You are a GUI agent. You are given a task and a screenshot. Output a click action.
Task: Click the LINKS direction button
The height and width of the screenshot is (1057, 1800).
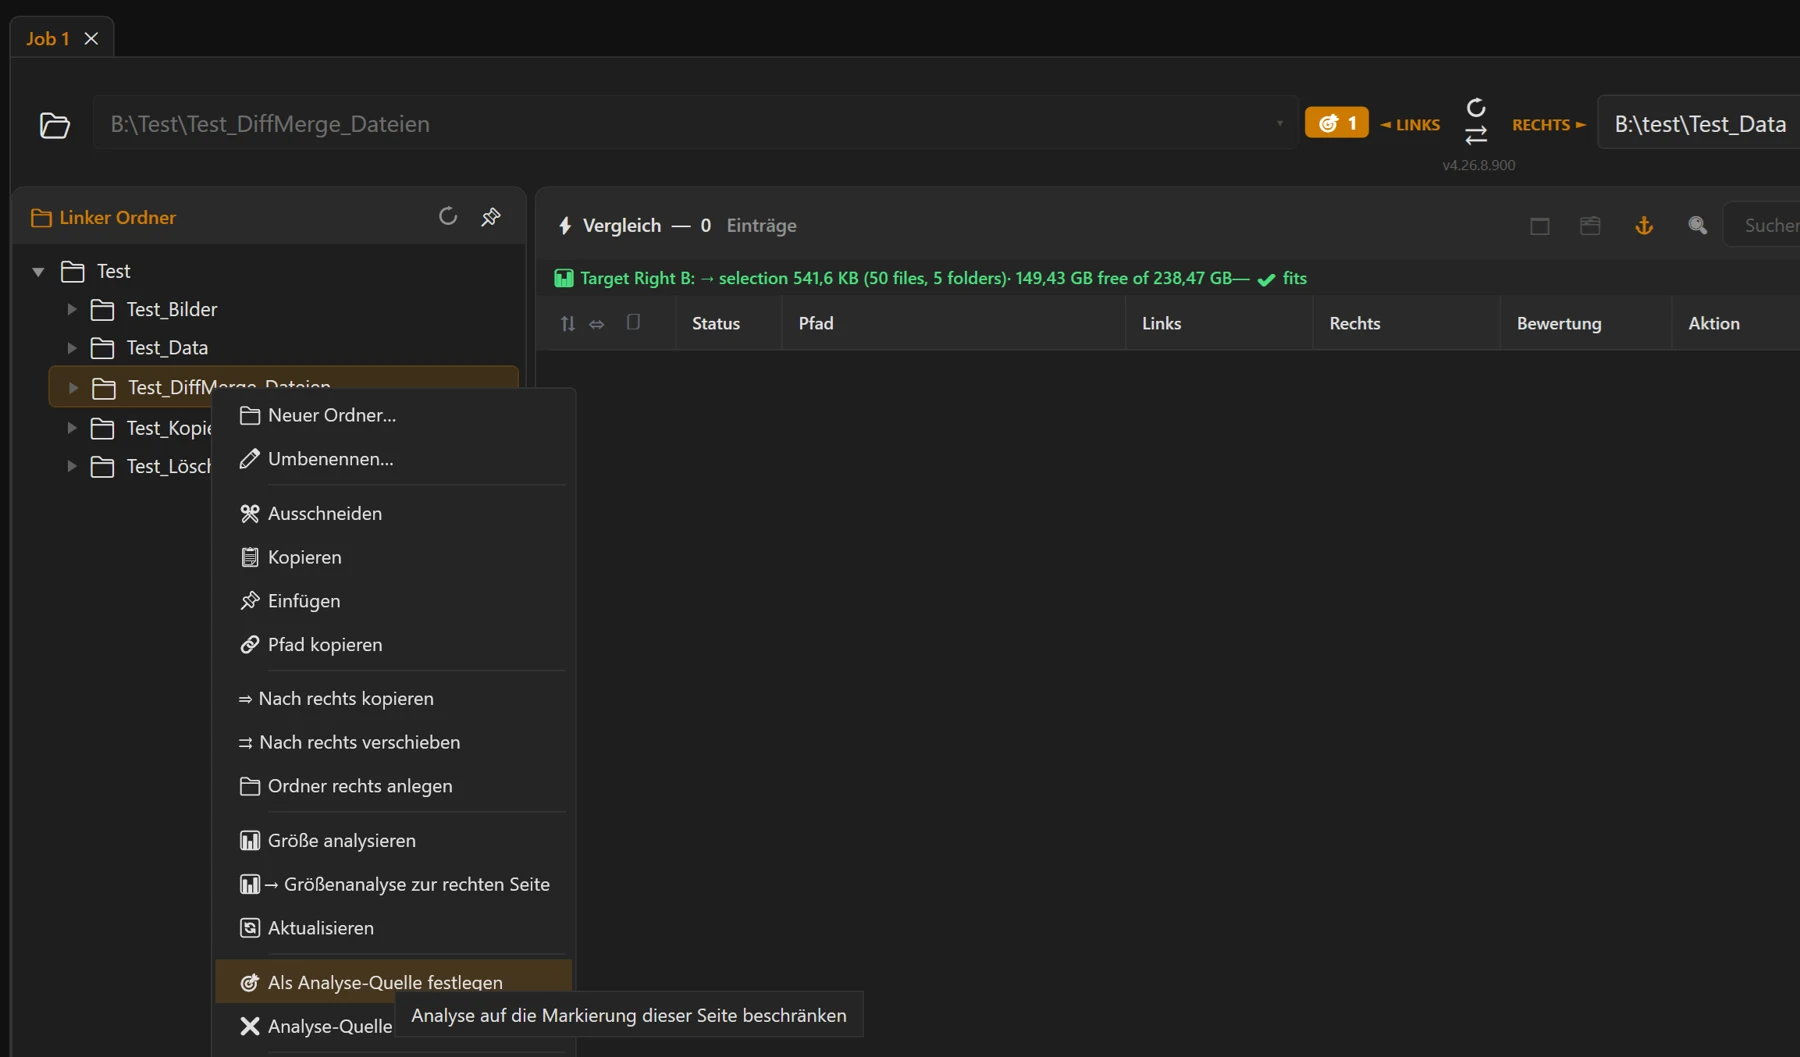click(1410, 124)
